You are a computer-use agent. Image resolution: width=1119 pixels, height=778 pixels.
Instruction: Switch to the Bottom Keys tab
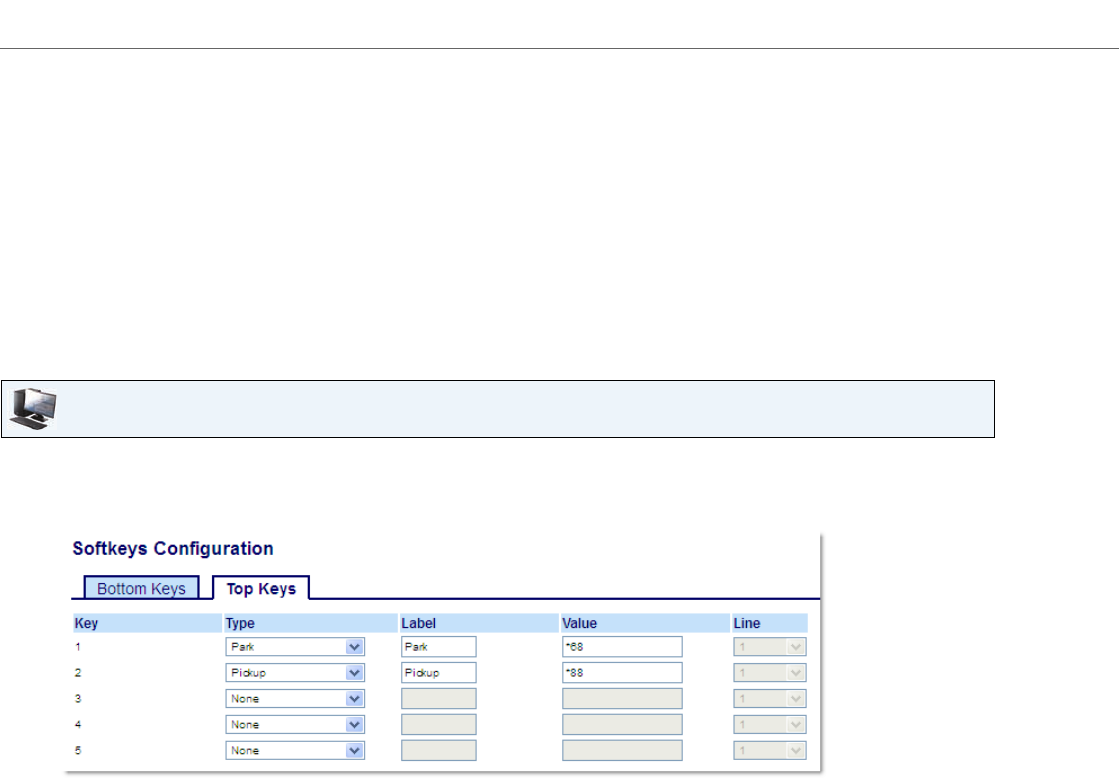point(141,589)
